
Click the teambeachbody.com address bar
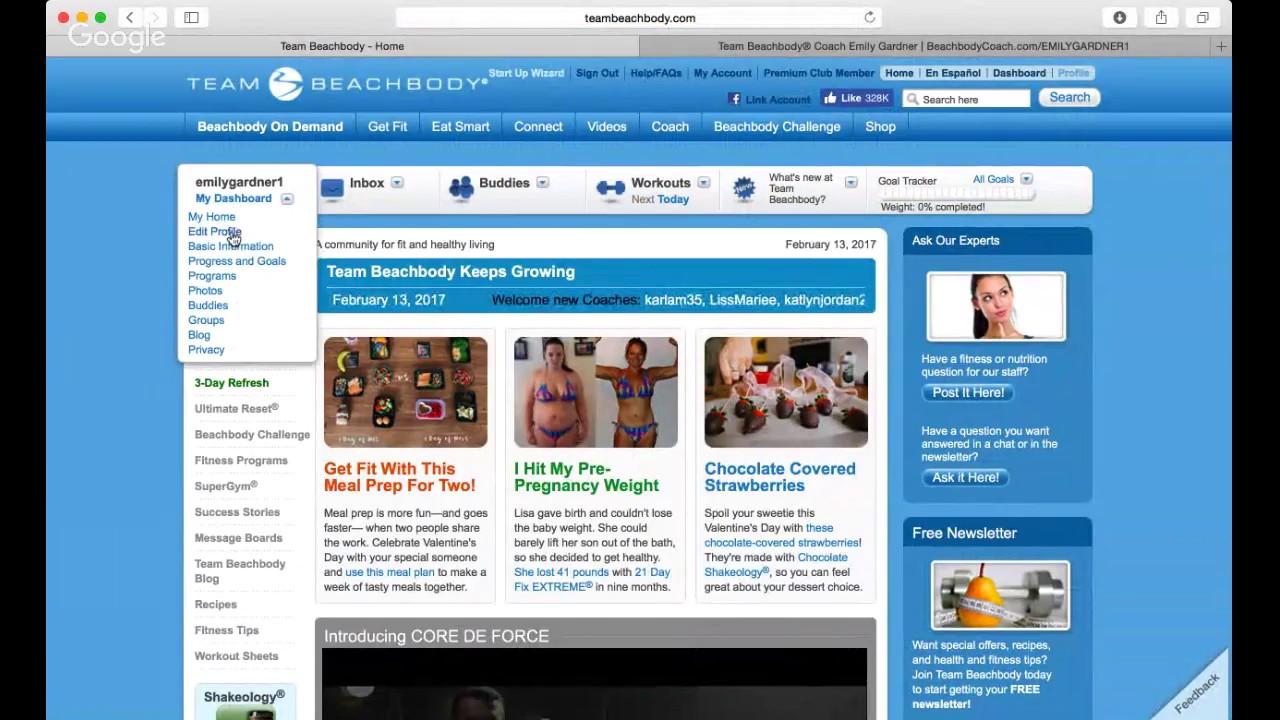coord(640,18)
